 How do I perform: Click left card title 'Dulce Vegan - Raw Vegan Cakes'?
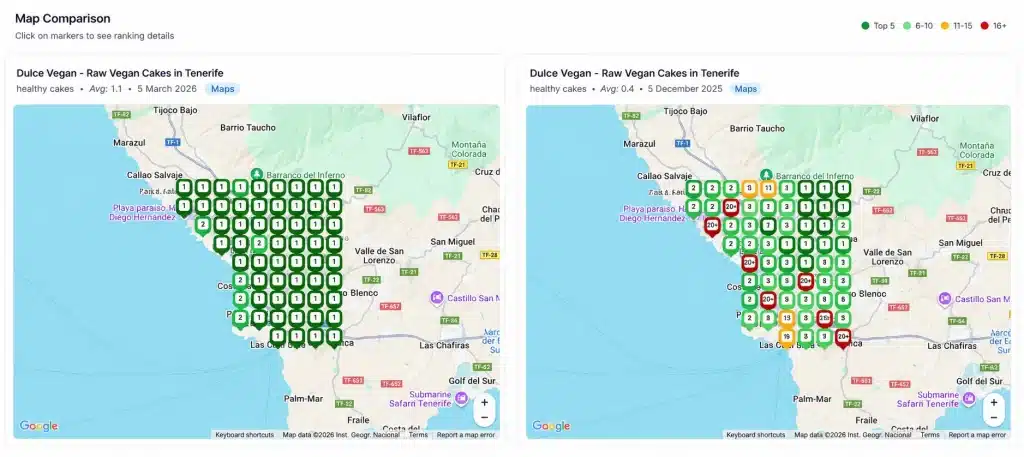tap(120, 73)
